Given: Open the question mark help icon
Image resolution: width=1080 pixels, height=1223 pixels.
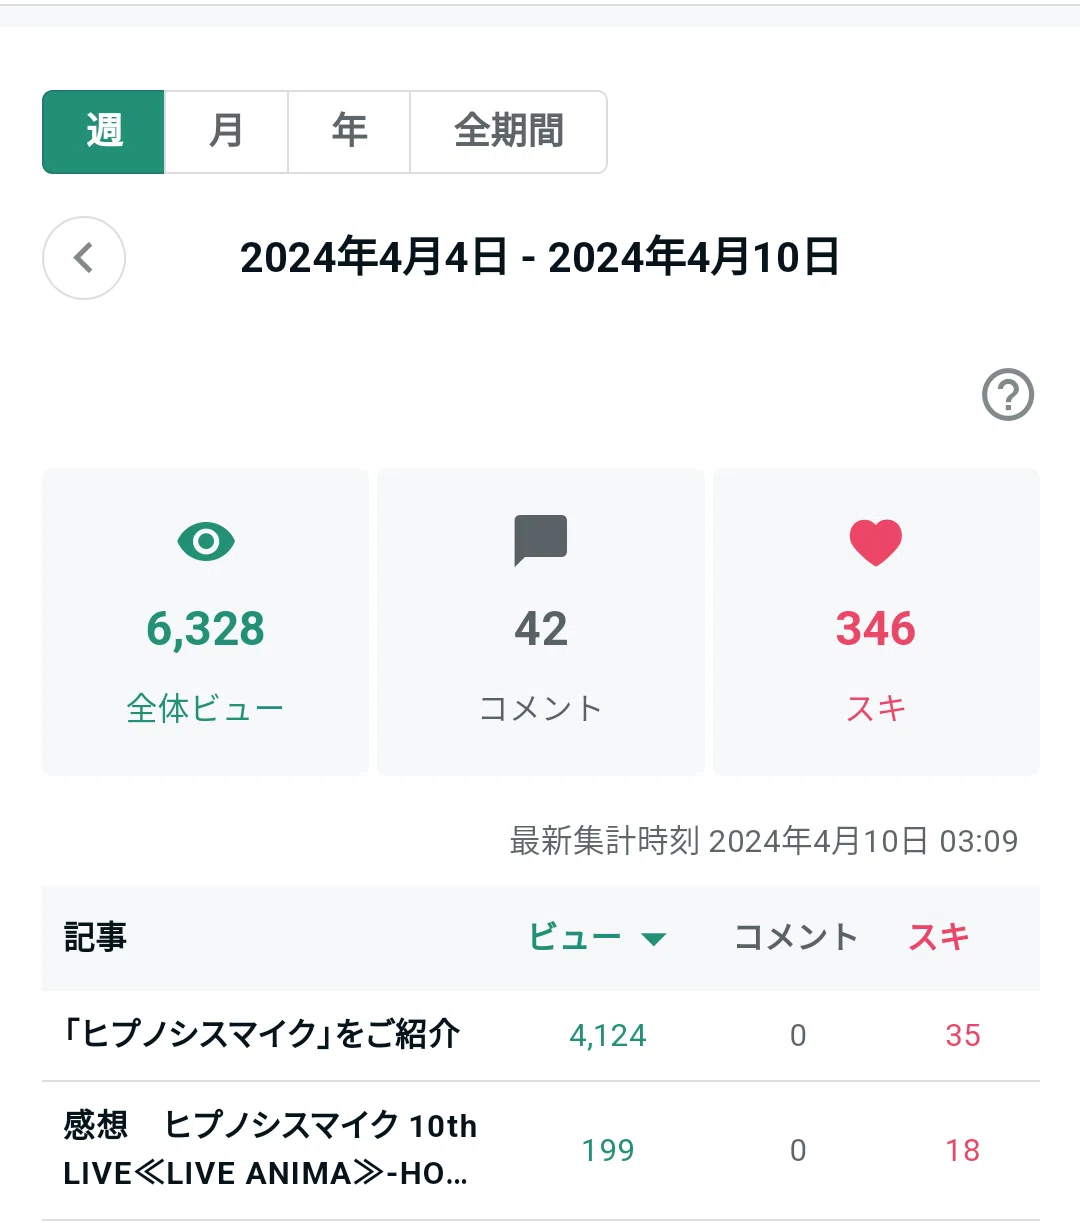Looking at the screenshot, I should click(x=1008, y=395).
